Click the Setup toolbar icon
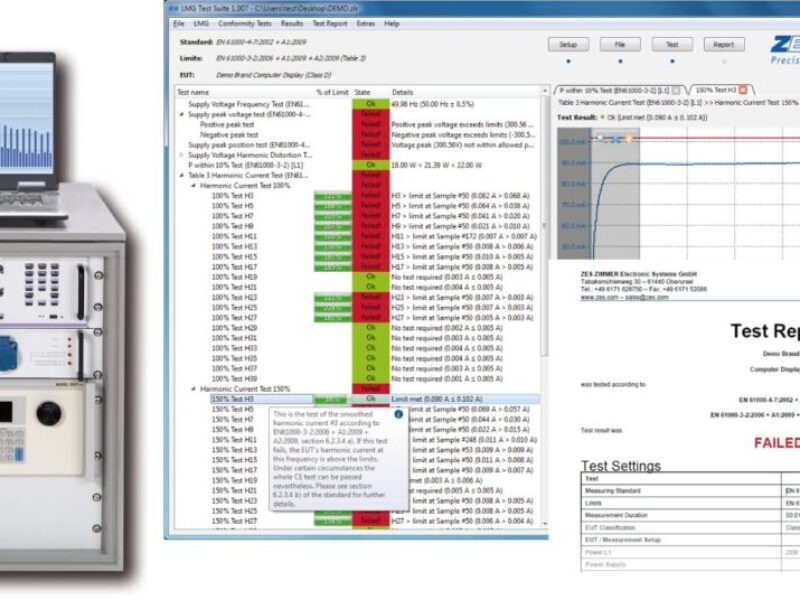 coord(568,44)
